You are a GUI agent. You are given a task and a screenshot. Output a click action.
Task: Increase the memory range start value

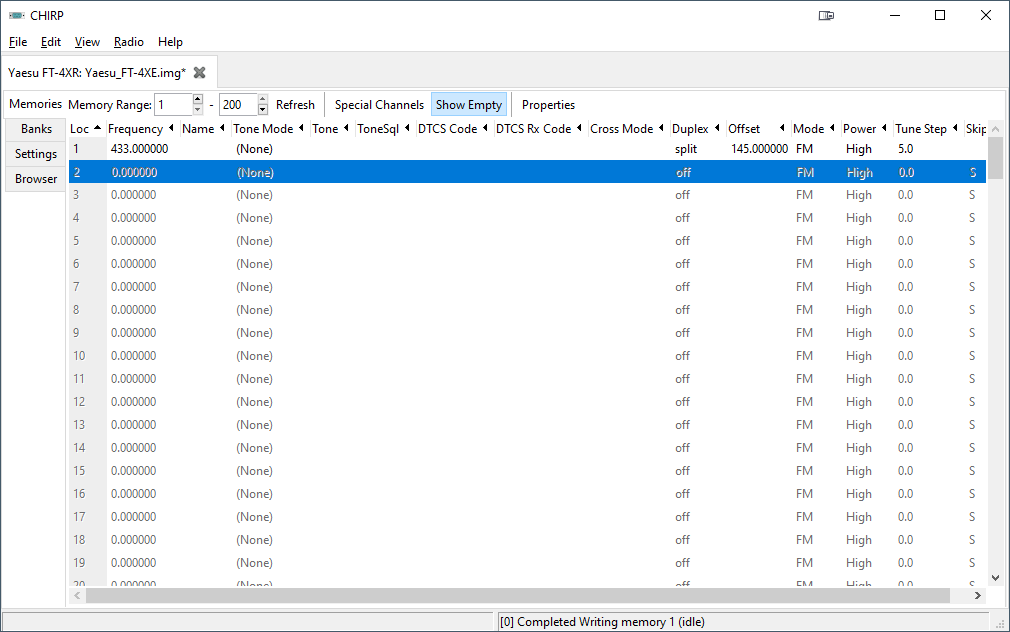(198, 99)
